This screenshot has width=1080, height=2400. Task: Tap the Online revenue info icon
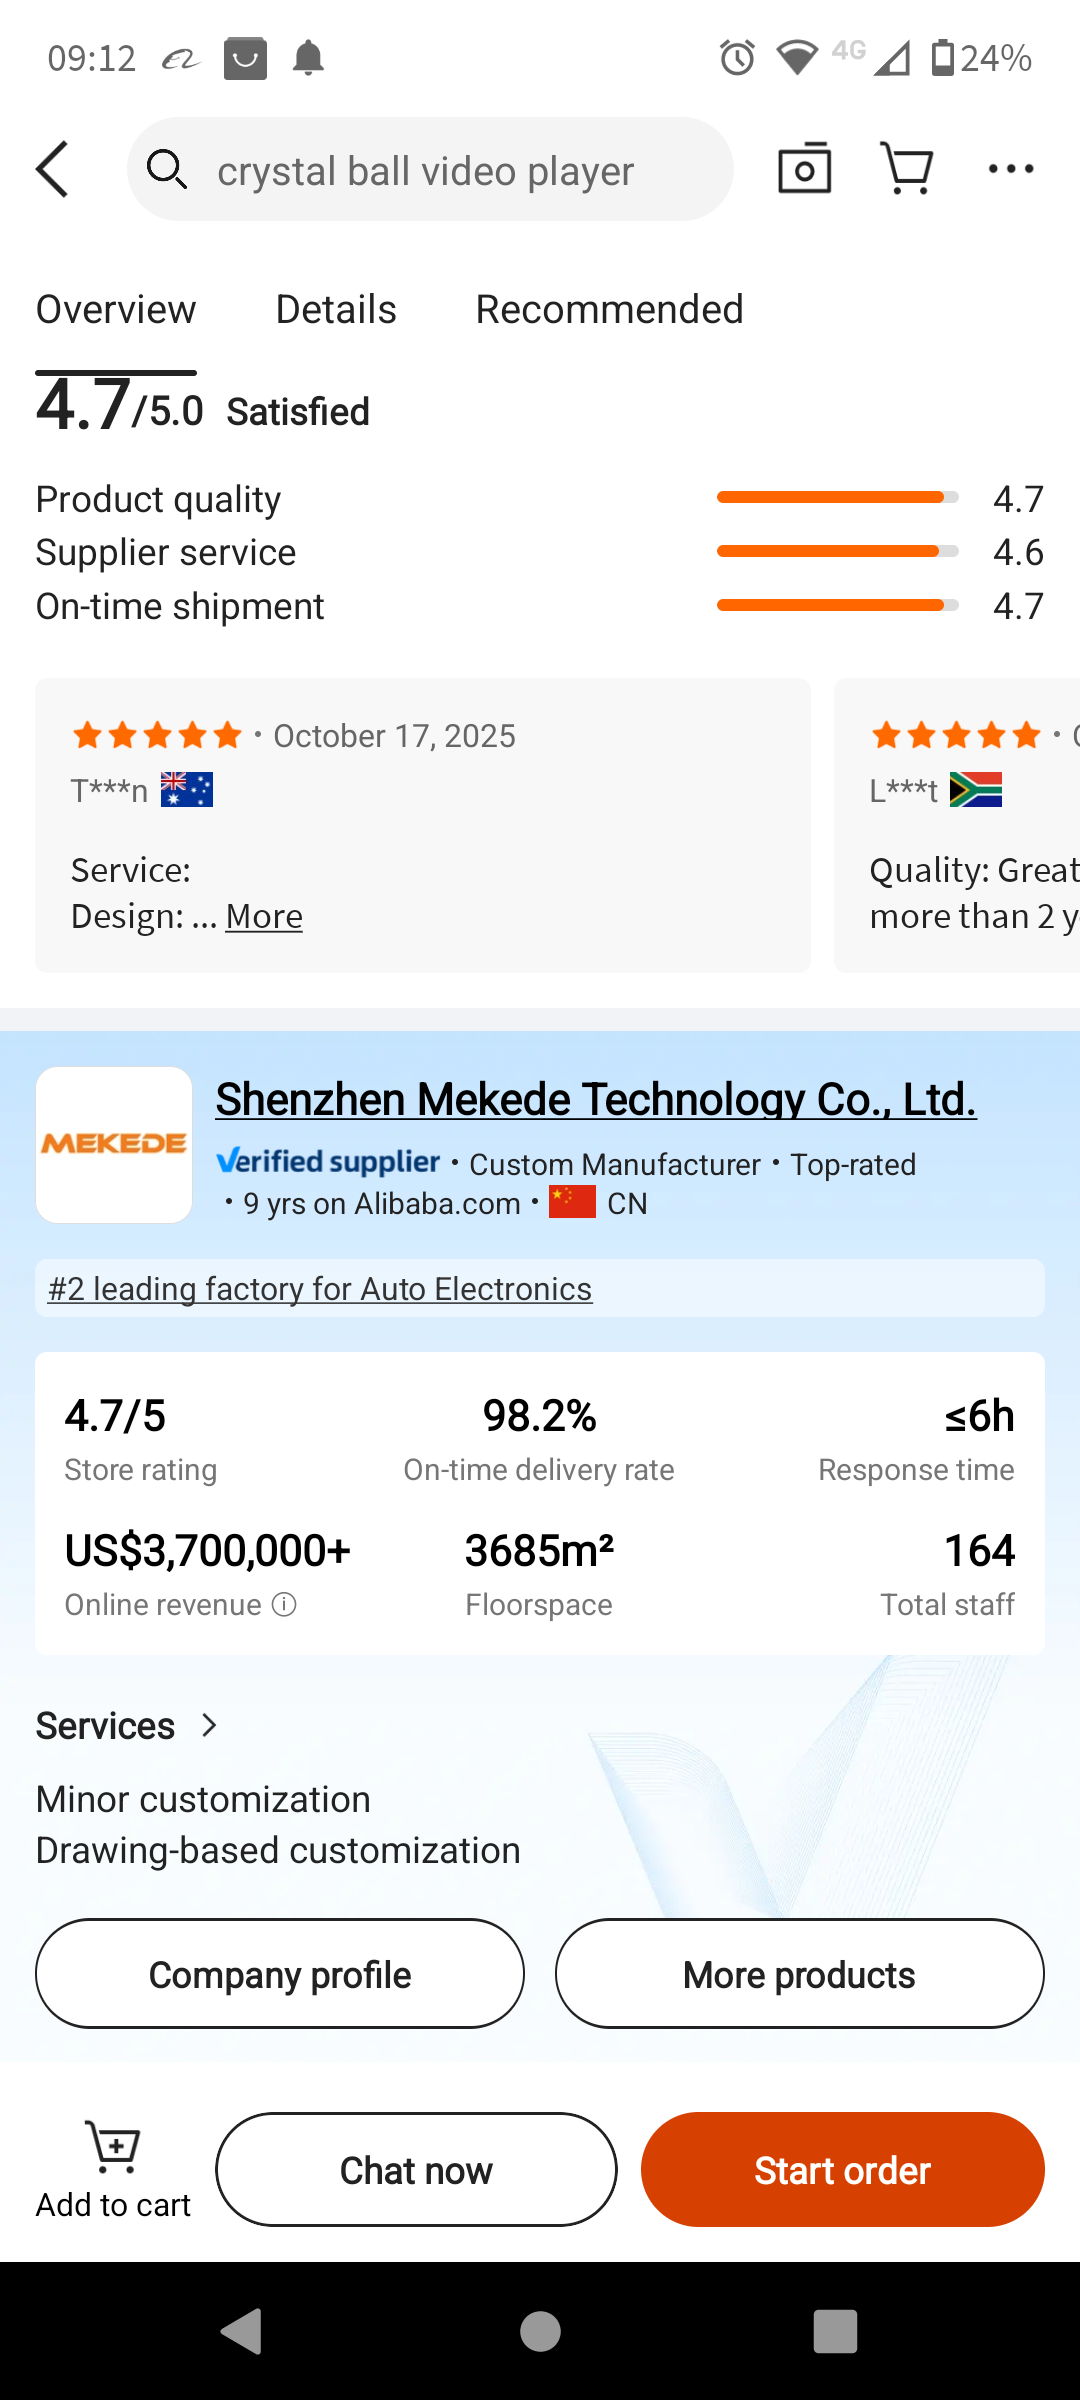(x=285, y=1605)
